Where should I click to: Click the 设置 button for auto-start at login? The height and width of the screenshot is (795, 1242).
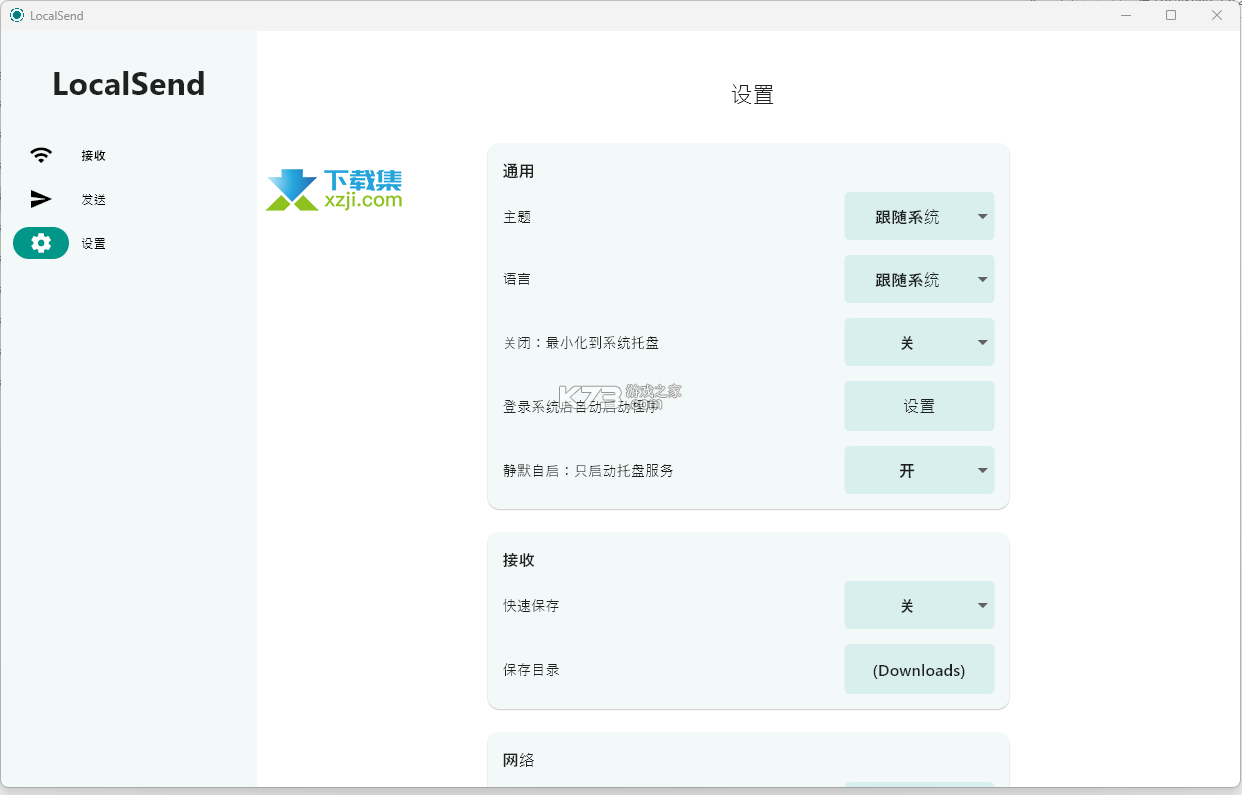click(x=919, y=406)
